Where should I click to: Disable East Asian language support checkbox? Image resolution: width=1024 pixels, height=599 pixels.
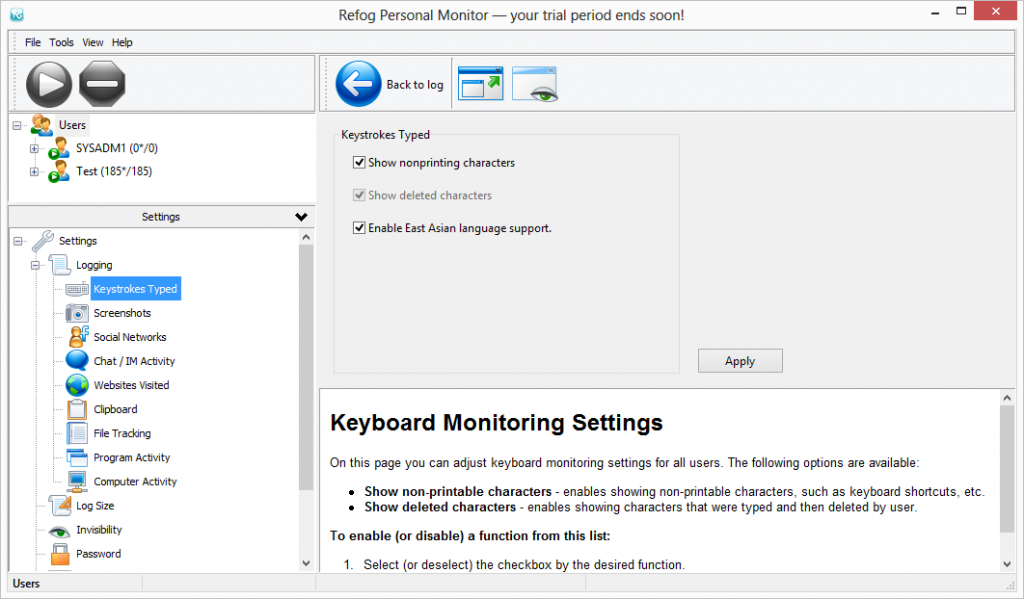359,228
